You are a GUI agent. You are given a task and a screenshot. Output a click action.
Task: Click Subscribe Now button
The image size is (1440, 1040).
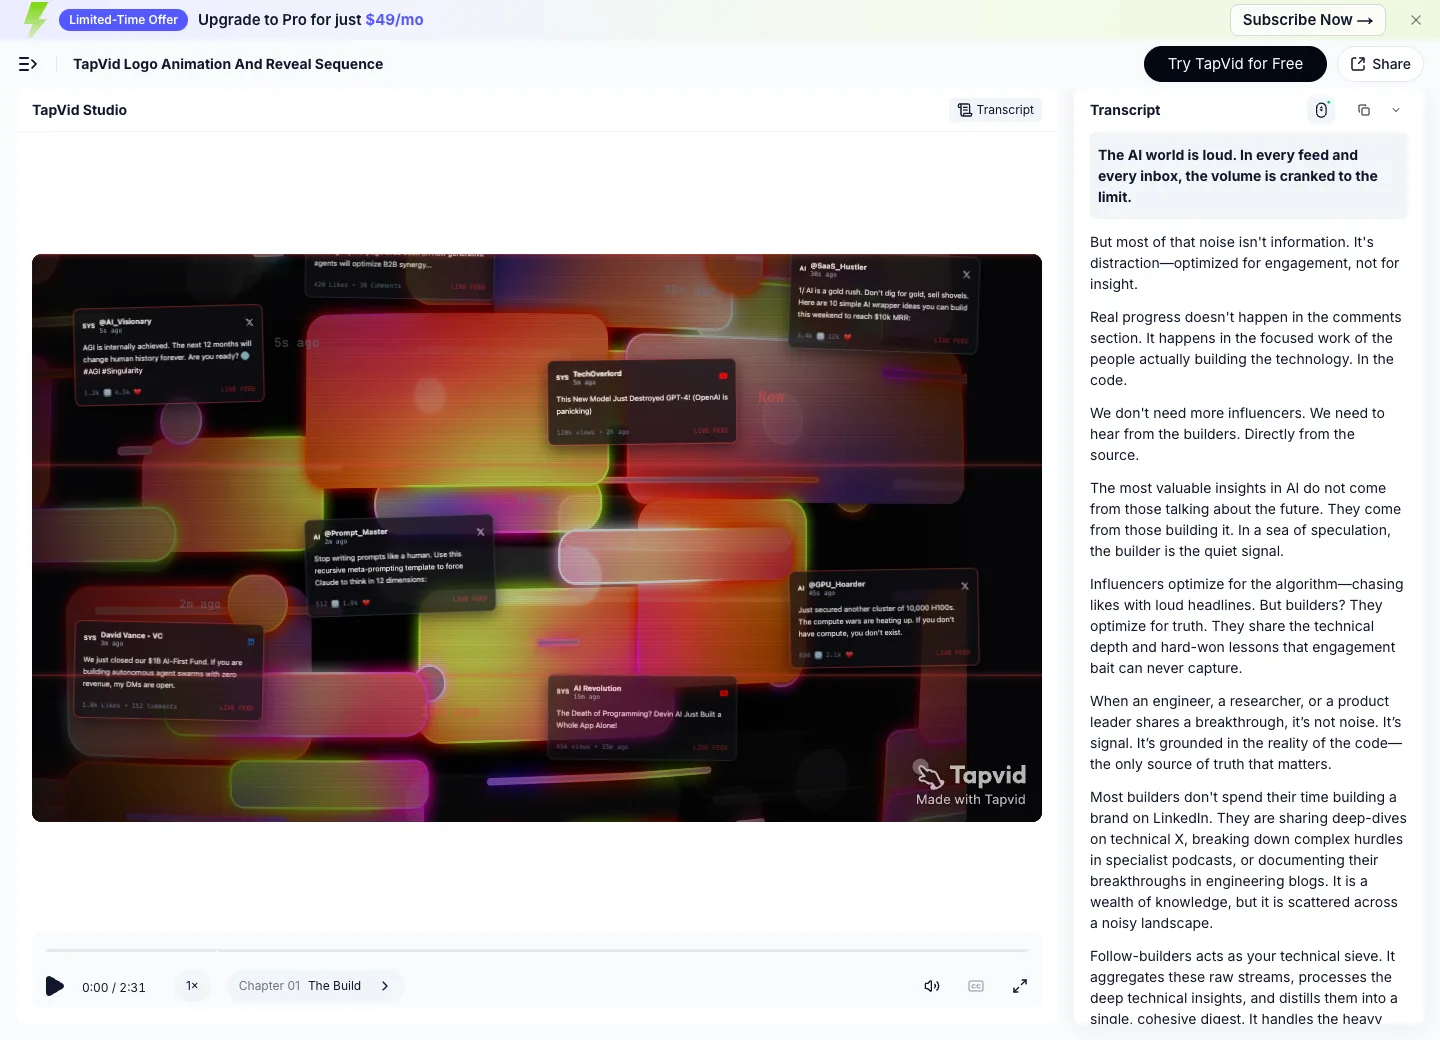click(1307, 20)
